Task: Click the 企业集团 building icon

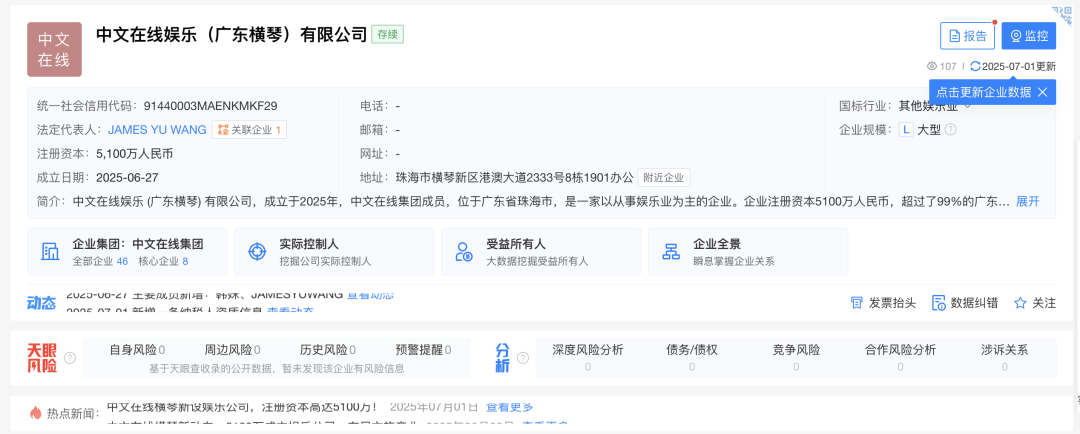Action: coord(50,251)
